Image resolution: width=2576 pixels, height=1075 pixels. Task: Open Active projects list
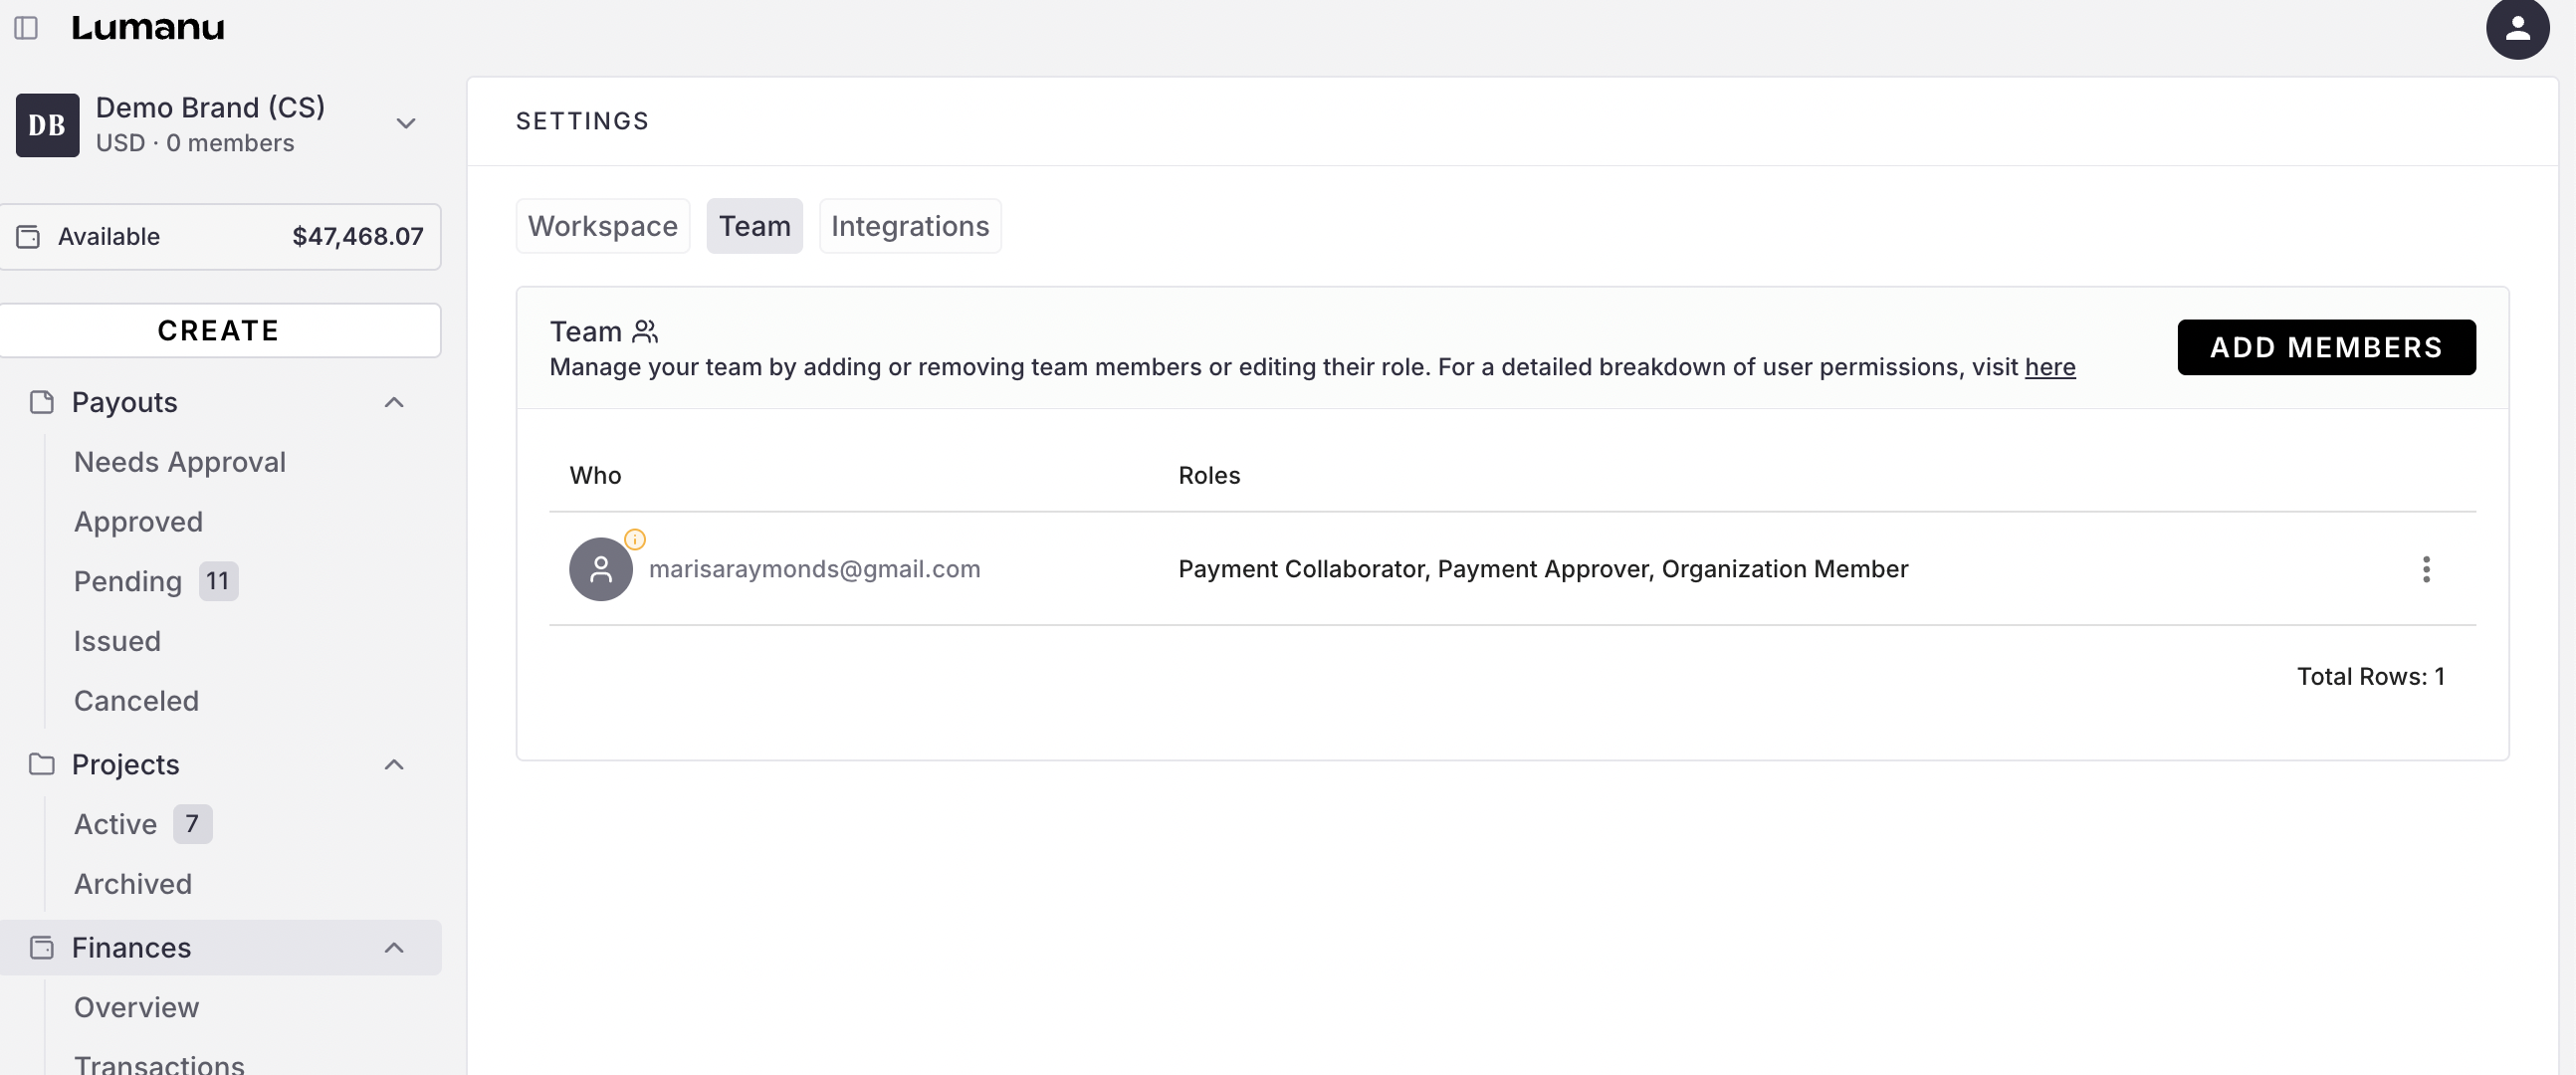pyautogui.click(x=115, y=825)
